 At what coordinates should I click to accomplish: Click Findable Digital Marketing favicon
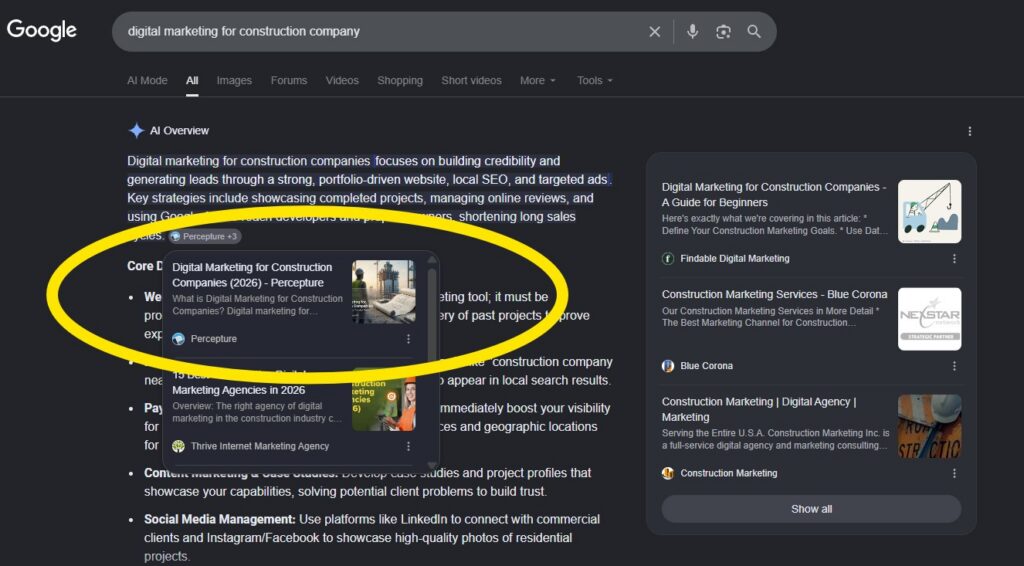pyautogui.click(x=667, y=259)
